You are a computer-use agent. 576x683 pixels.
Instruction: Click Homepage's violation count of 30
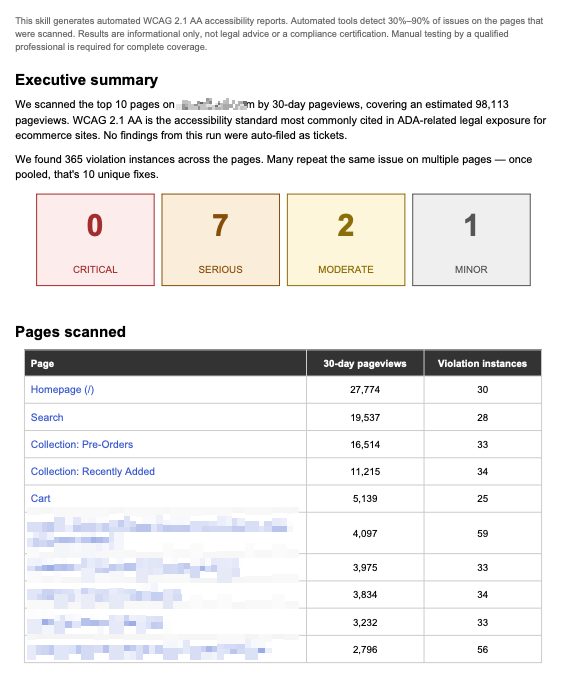pos(483,389)
